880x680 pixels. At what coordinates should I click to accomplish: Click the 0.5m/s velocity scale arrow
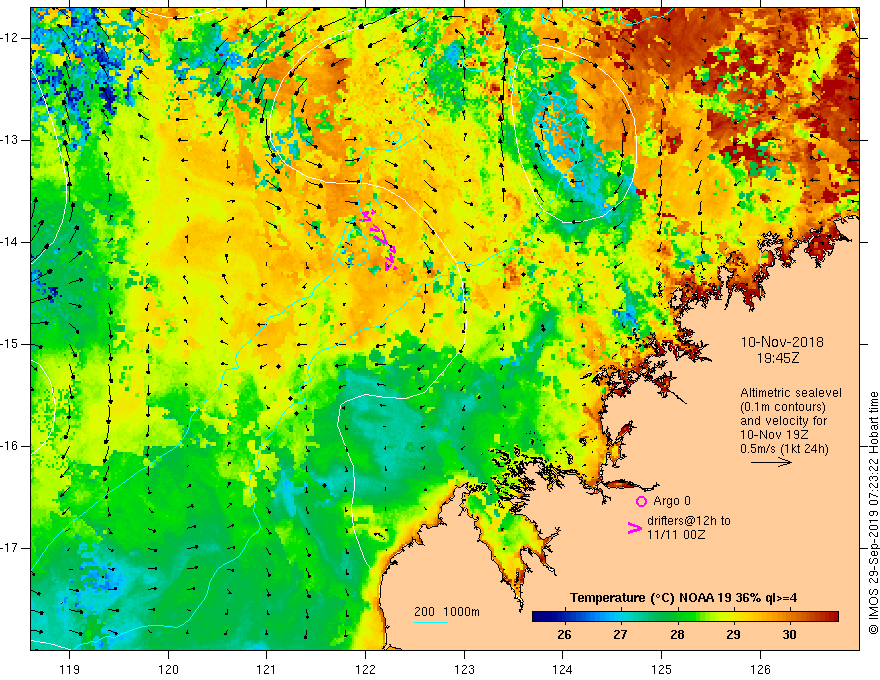pyautogui.click(x=771, y=462)
